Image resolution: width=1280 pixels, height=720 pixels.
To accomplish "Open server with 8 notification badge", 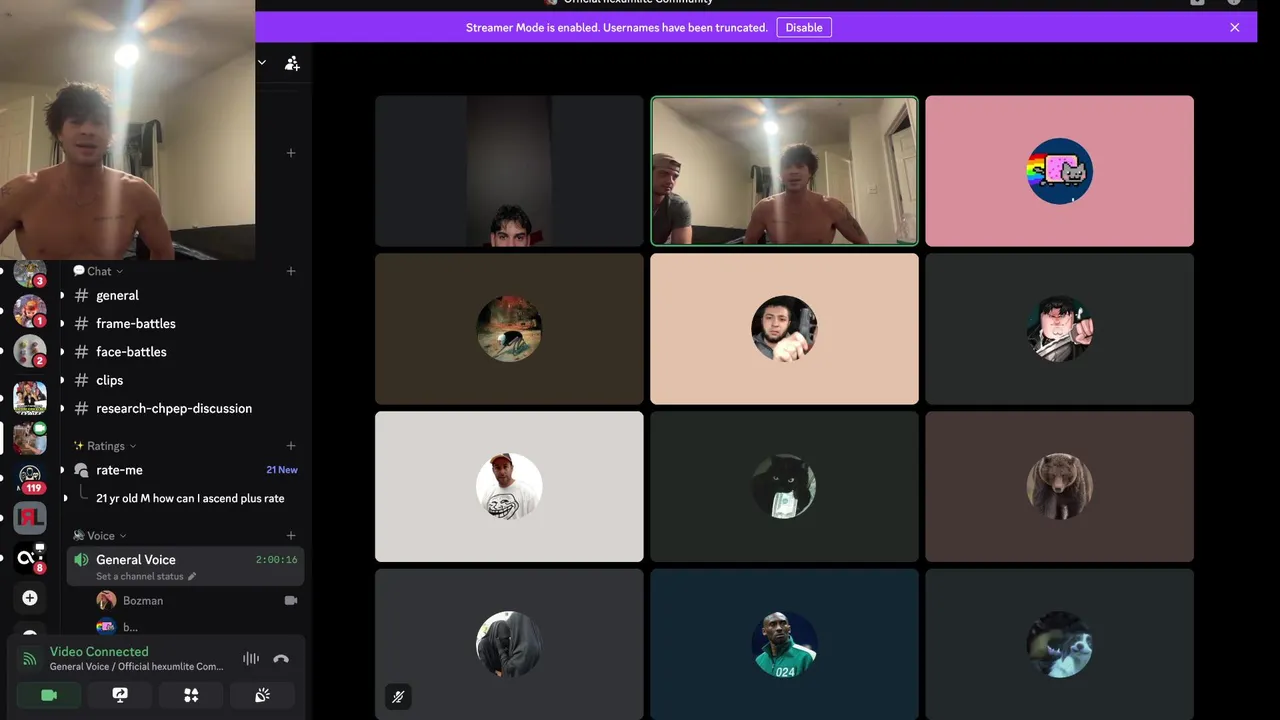I will [x=29, y=558].
